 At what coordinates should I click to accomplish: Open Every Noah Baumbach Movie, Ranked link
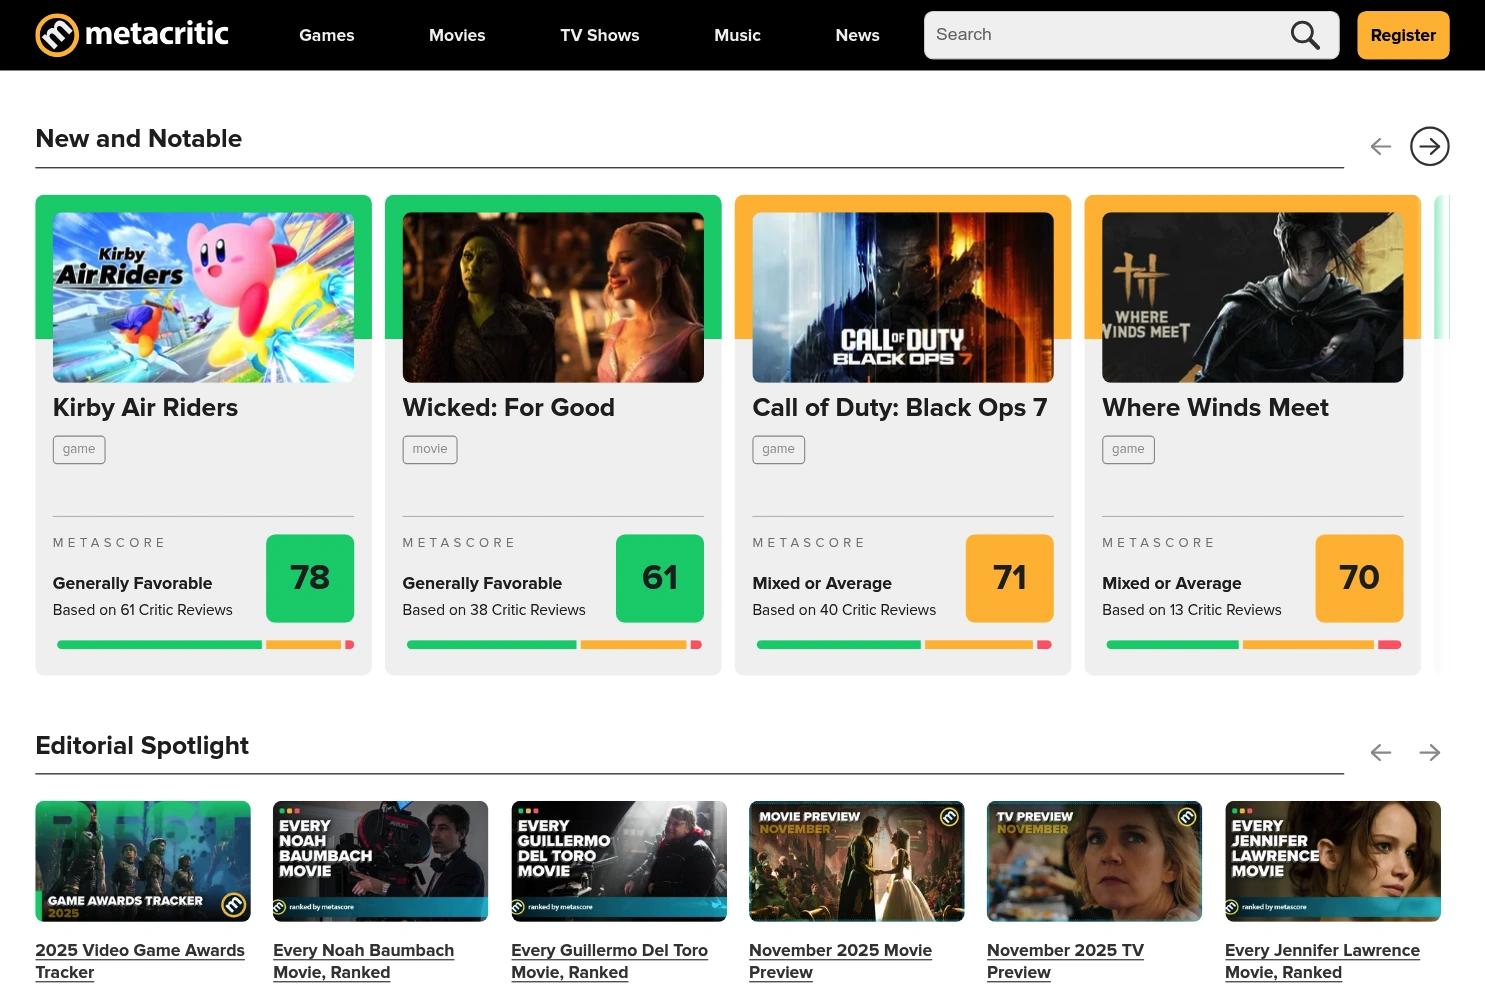pos(363,961)
